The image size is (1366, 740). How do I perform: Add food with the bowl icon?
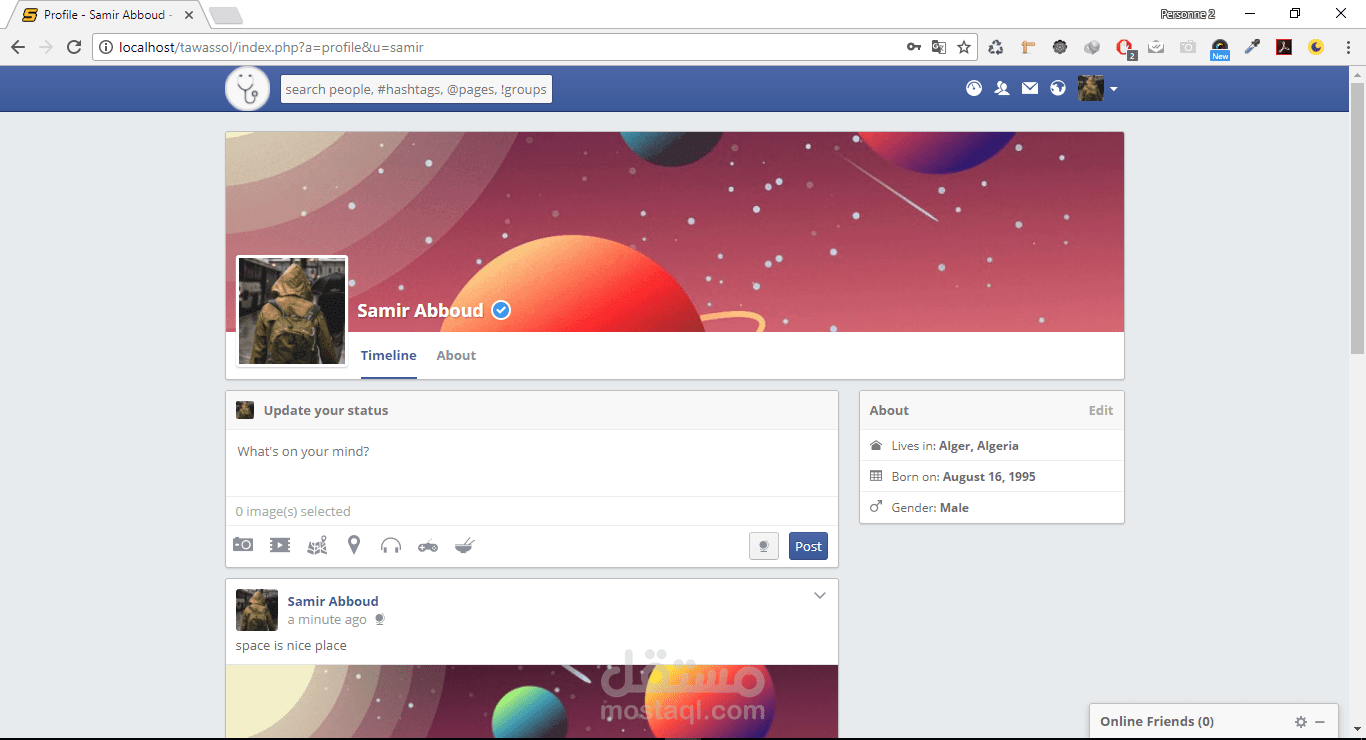tap(465, 545)
